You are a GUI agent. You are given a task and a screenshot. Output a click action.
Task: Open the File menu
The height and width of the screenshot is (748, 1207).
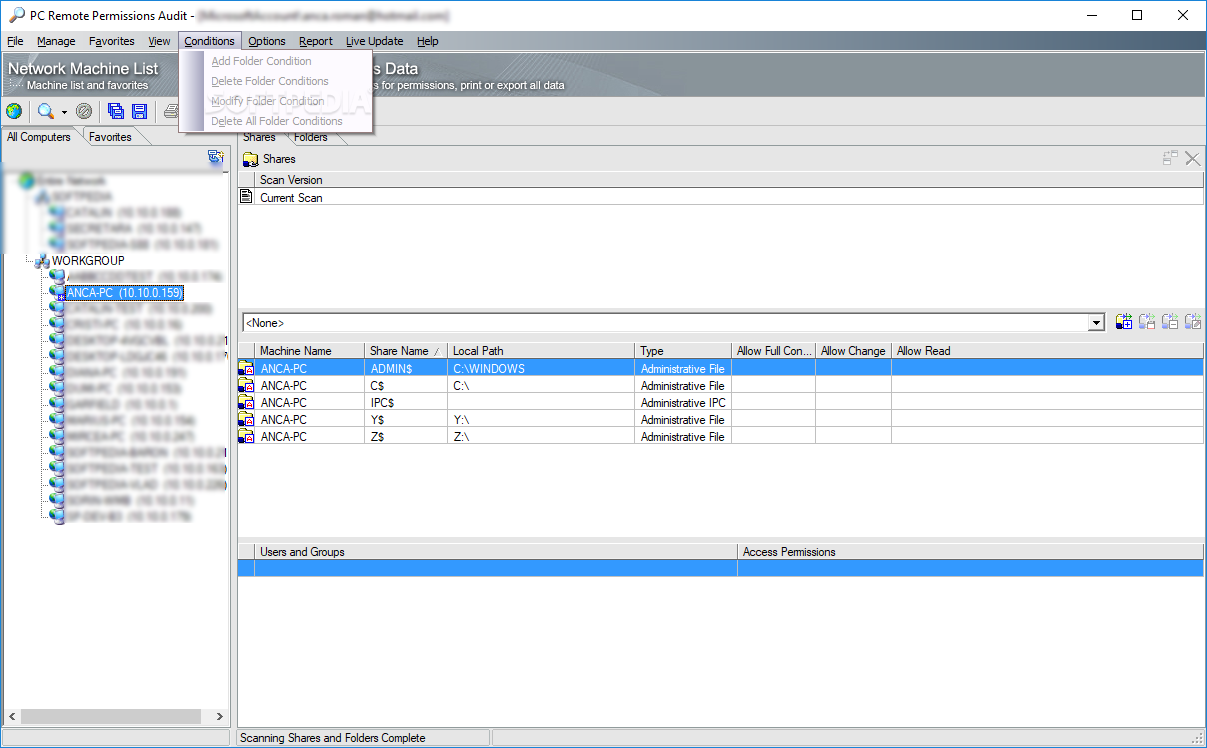[x=15, y=41]
